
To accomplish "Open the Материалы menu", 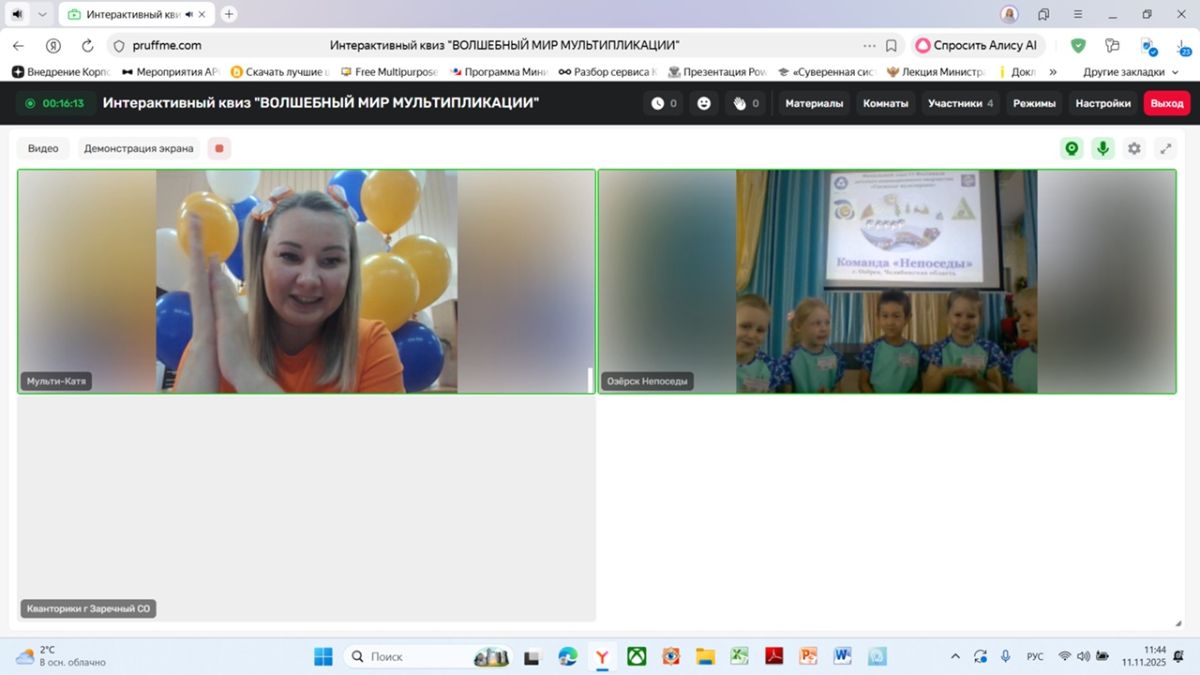I will coord(814,103).
